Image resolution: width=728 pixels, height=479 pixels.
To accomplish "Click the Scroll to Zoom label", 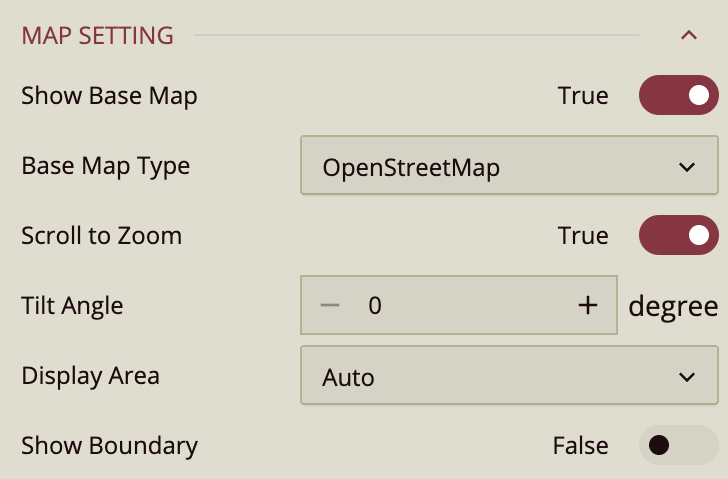I will click(x=101, y=236).
